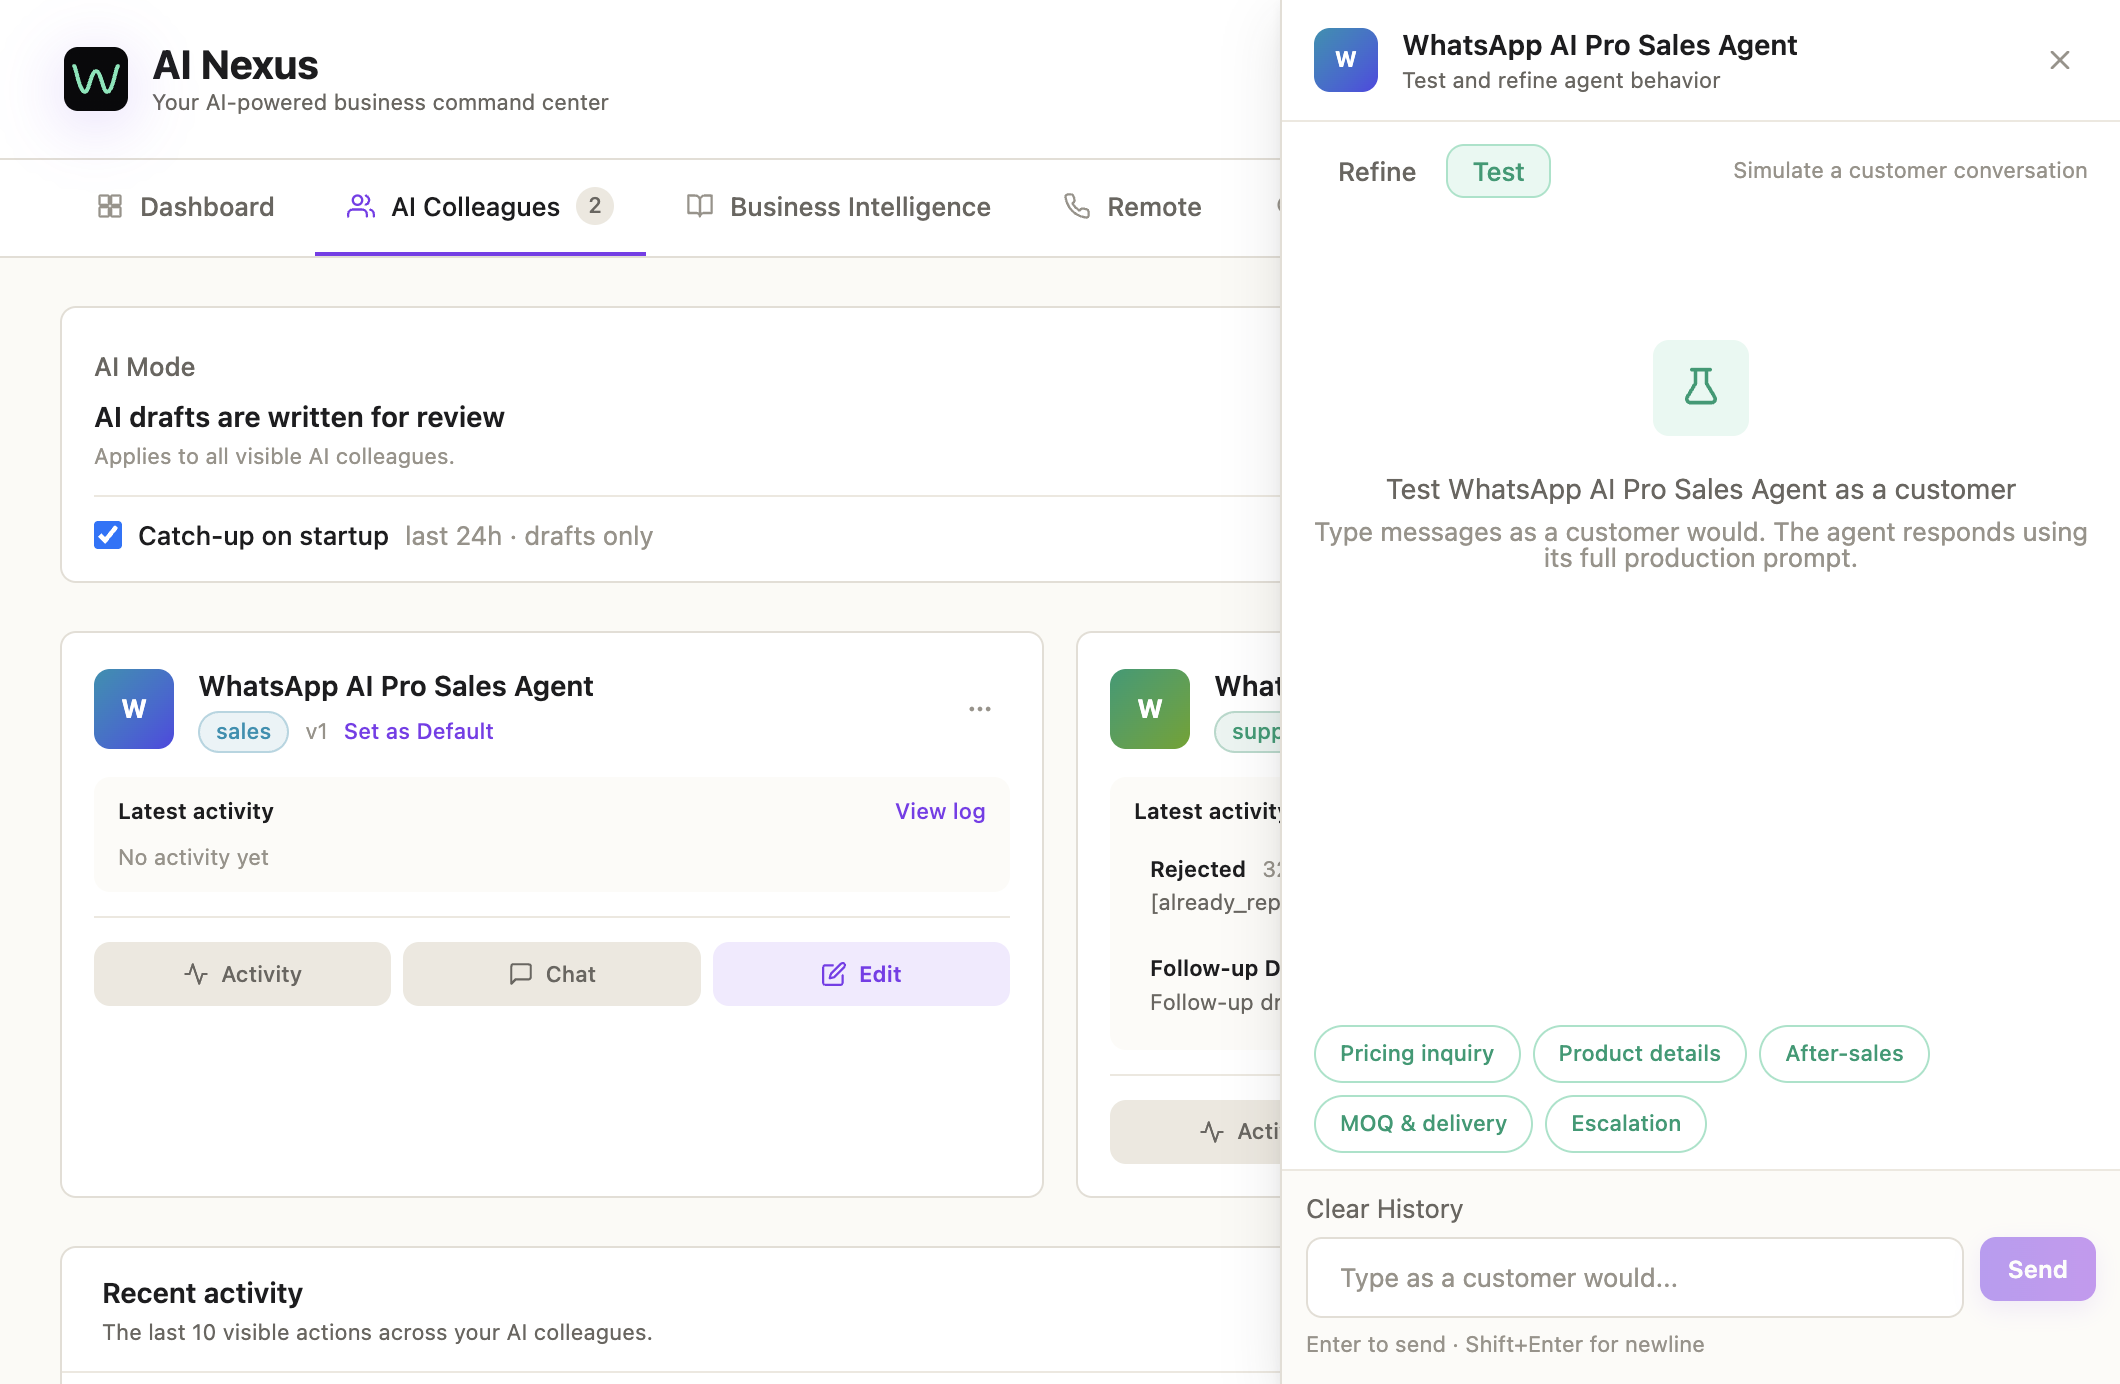Click 'Recent activity' section heading
Viewport: 2120px width, 1384px height.
pos(202,1293)
